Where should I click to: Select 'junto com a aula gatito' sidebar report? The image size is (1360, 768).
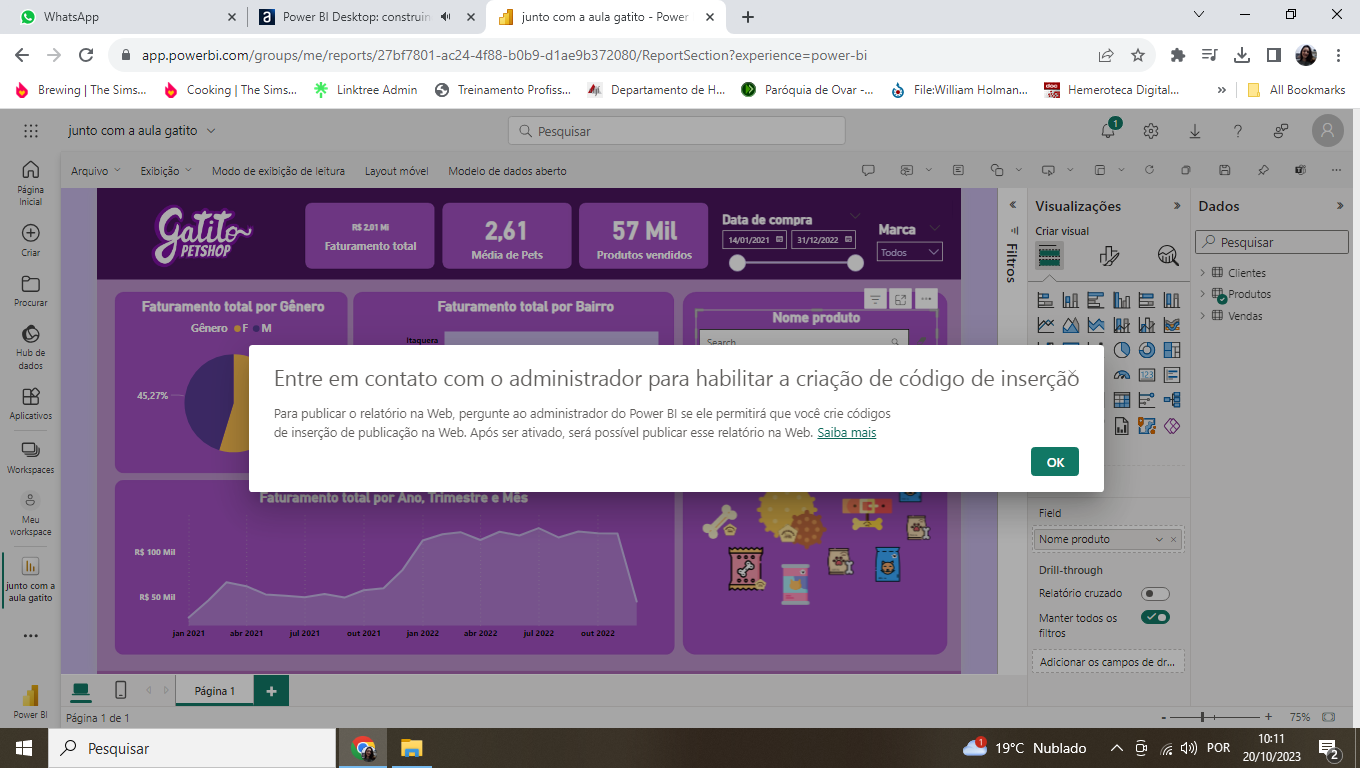[31, 580]
